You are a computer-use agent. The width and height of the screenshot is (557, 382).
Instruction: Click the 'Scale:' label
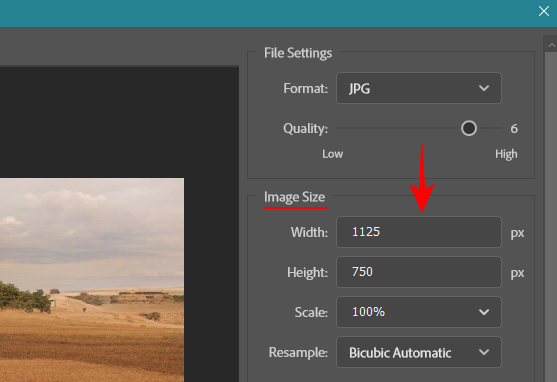pyautogui.click(x=311, y=312)
